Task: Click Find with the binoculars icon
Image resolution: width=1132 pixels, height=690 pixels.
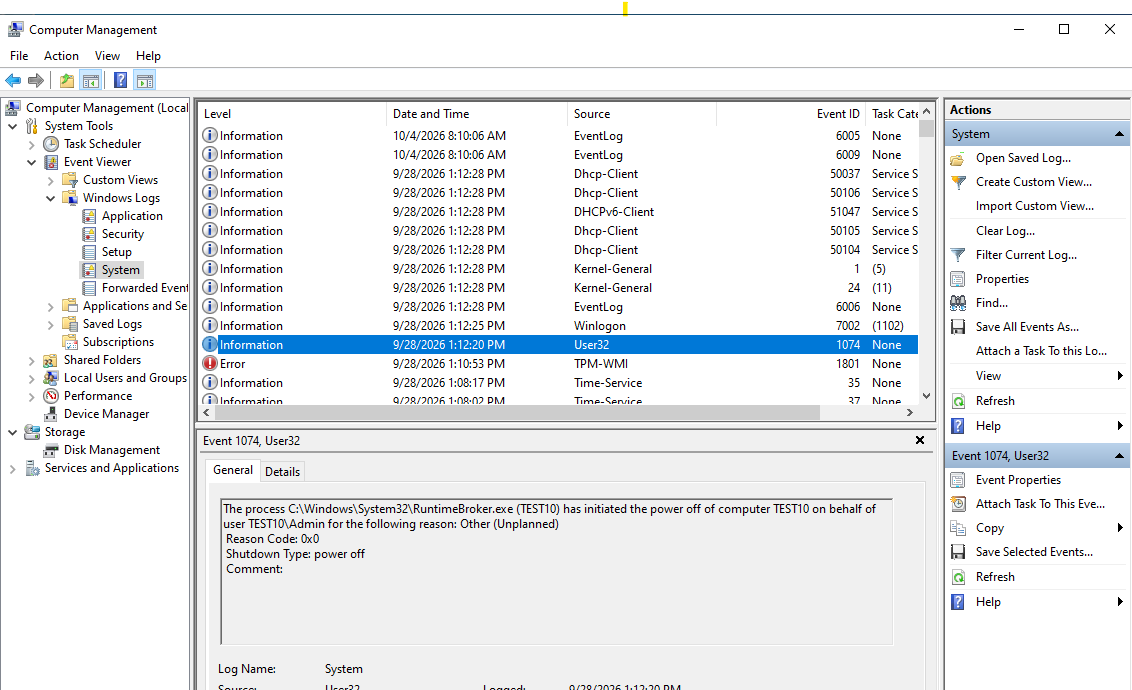Action: point(991,302)
